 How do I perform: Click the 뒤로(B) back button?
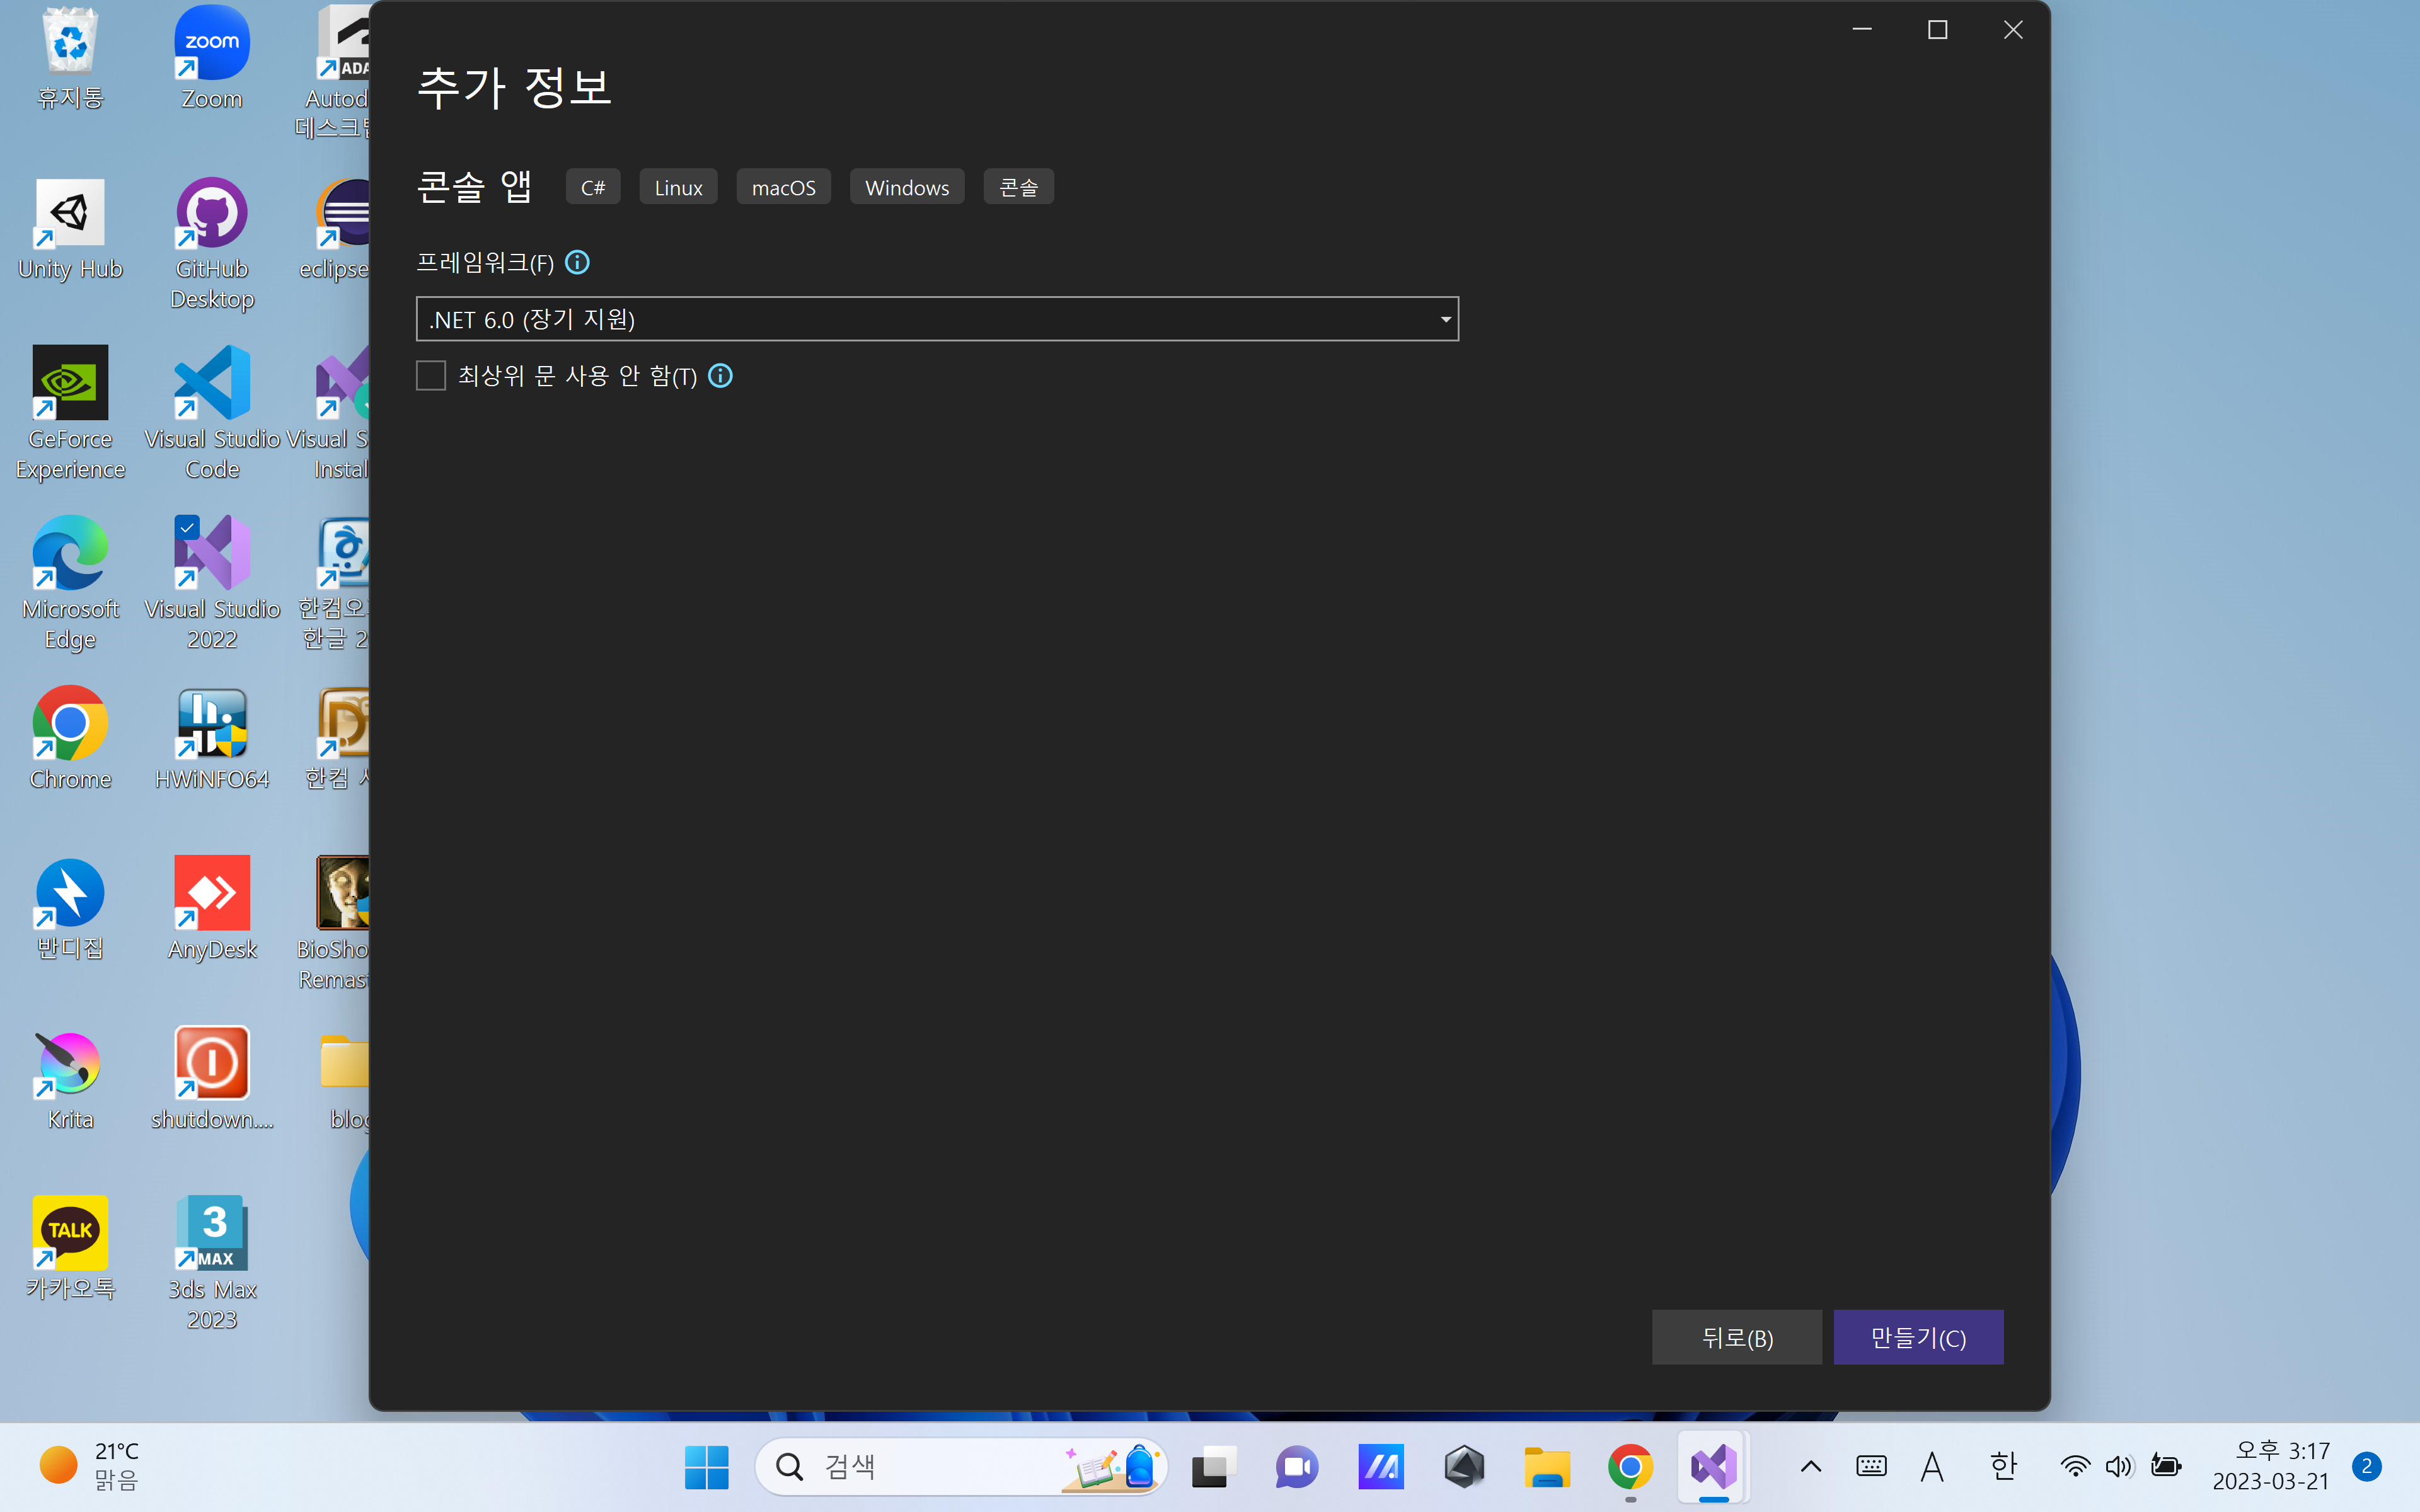[1736, 1337]
